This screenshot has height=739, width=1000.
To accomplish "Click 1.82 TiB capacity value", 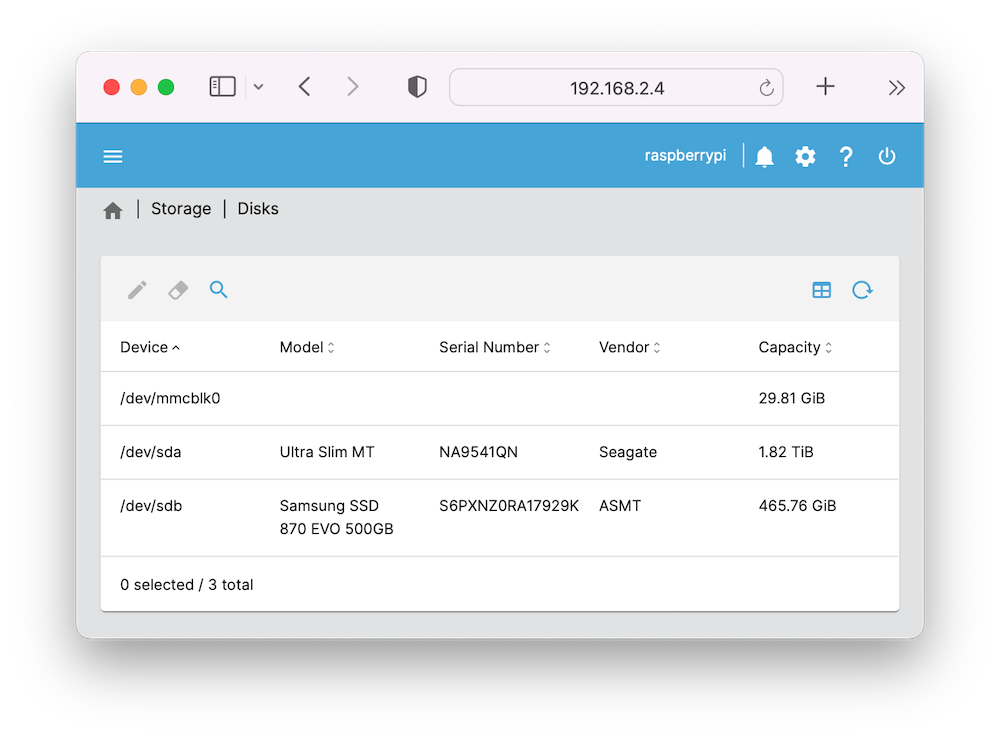I will (786, 452).
